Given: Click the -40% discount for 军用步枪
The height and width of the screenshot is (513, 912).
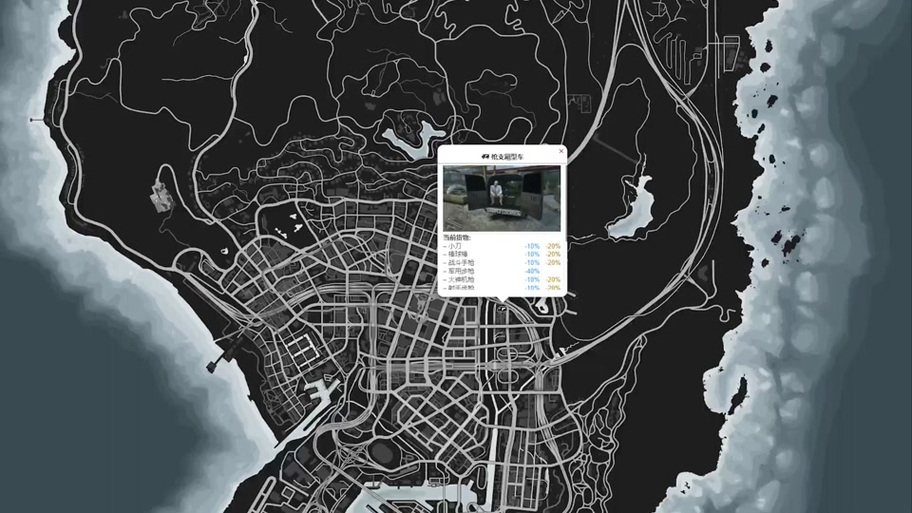Looking at the screenshot, I should pos(532,272).
